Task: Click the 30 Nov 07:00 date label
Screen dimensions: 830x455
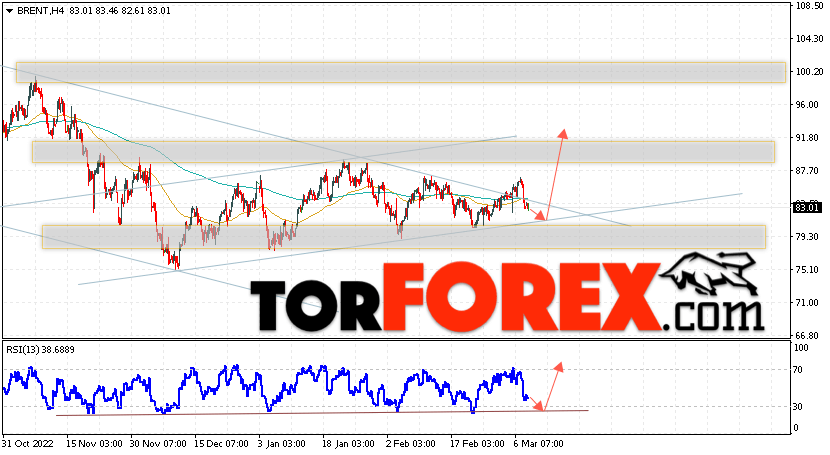Action: click(x=158, y=444)
